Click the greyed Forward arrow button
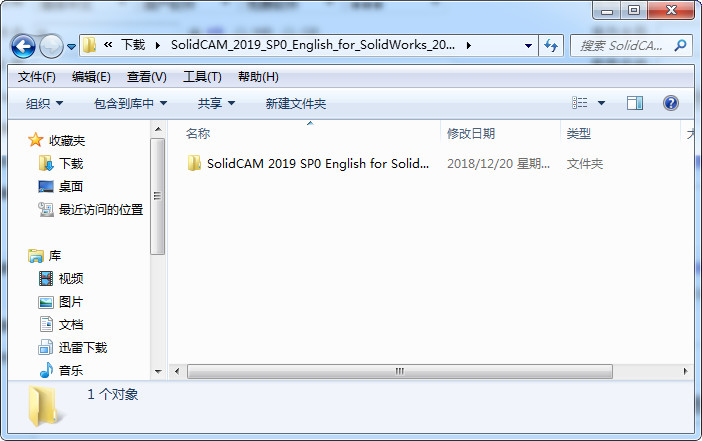702x441 pixels. [x=51, y=46]
